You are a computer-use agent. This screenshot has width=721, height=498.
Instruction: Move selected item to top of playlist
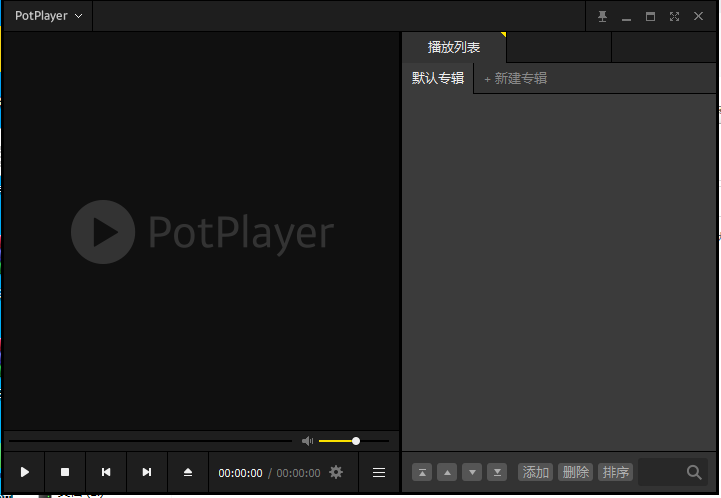coord(422,472)
